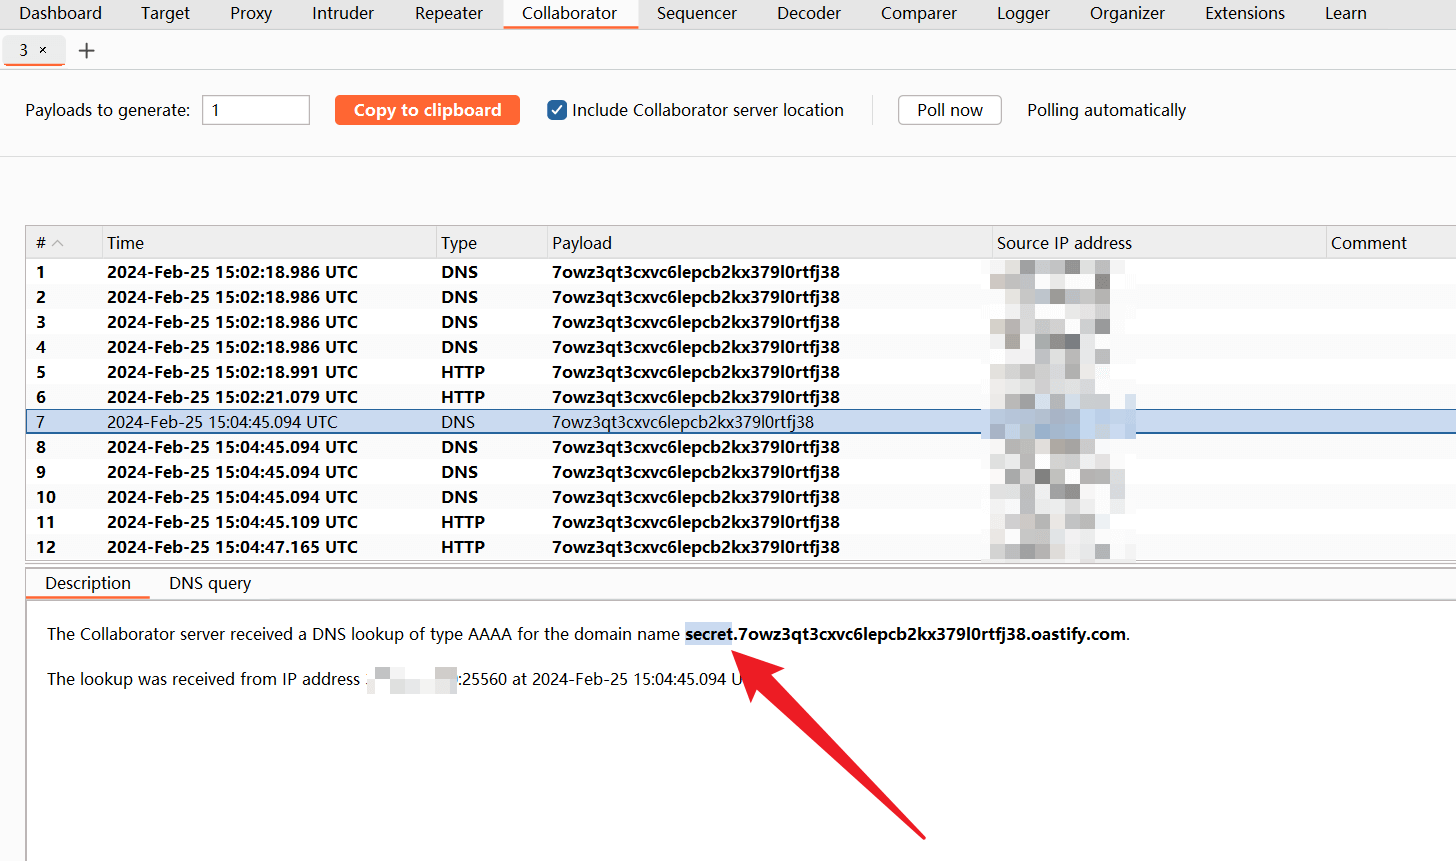Click the oastify.com domain name in the description
This screenshot has height=861, width=1456.
coord(907,634)
